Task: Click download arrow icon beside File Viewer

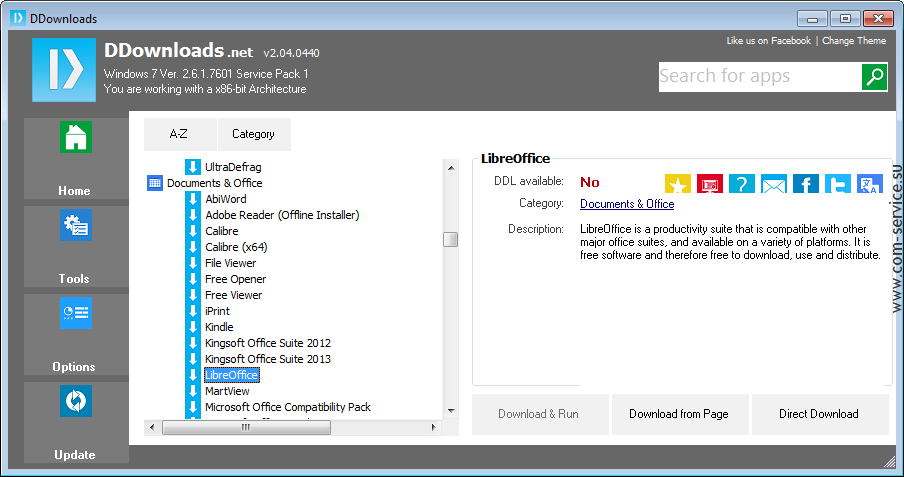Action: click(193, 263)
